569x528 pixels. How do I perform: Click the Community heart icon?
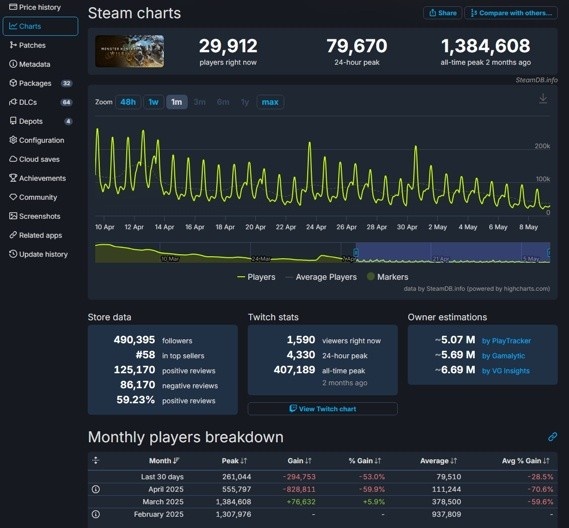13,197
